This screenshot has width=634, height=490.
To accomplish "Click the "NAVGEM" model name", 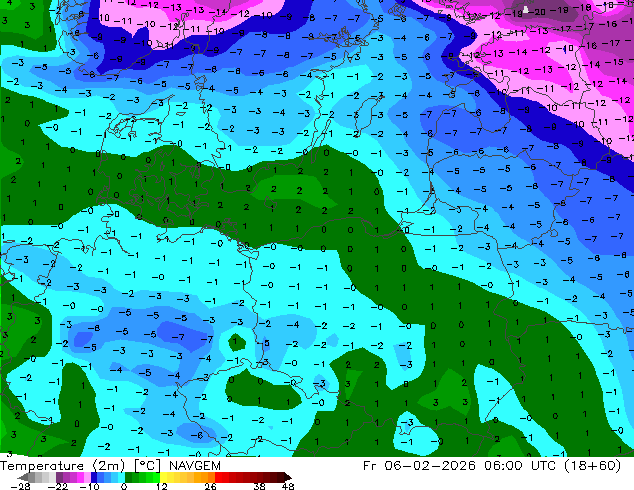I will click(195, 466).
